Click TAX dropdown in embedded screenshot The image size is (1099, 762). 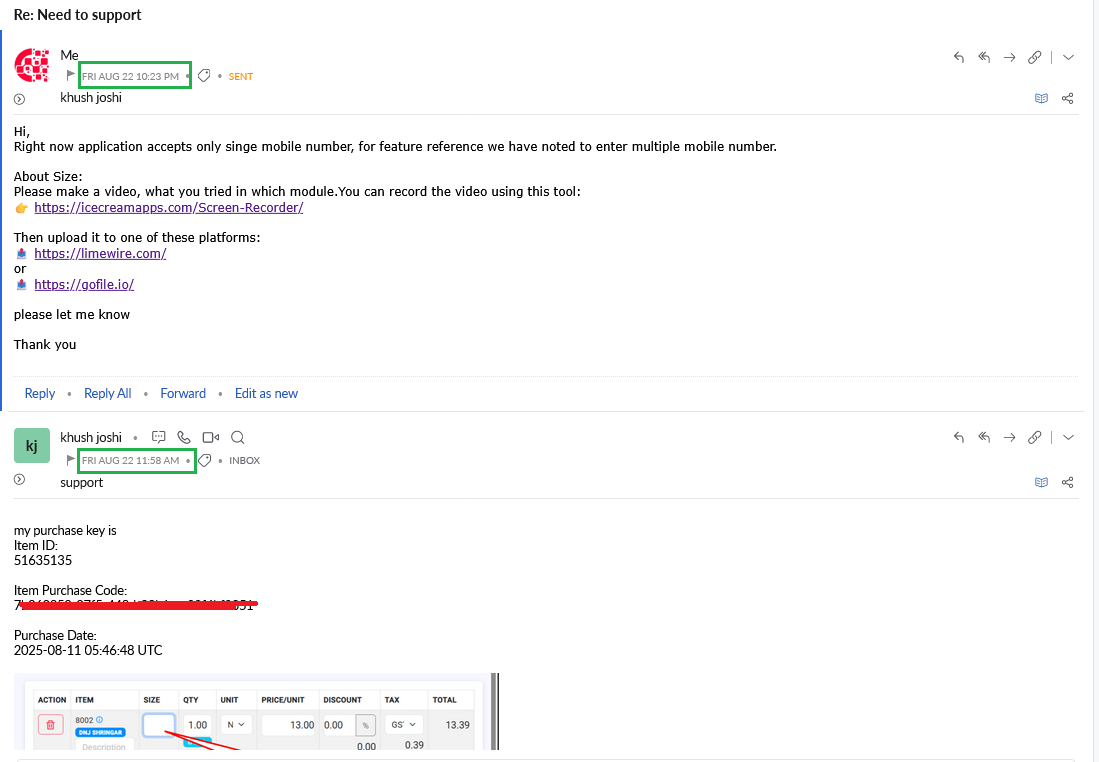click(404, 725)
